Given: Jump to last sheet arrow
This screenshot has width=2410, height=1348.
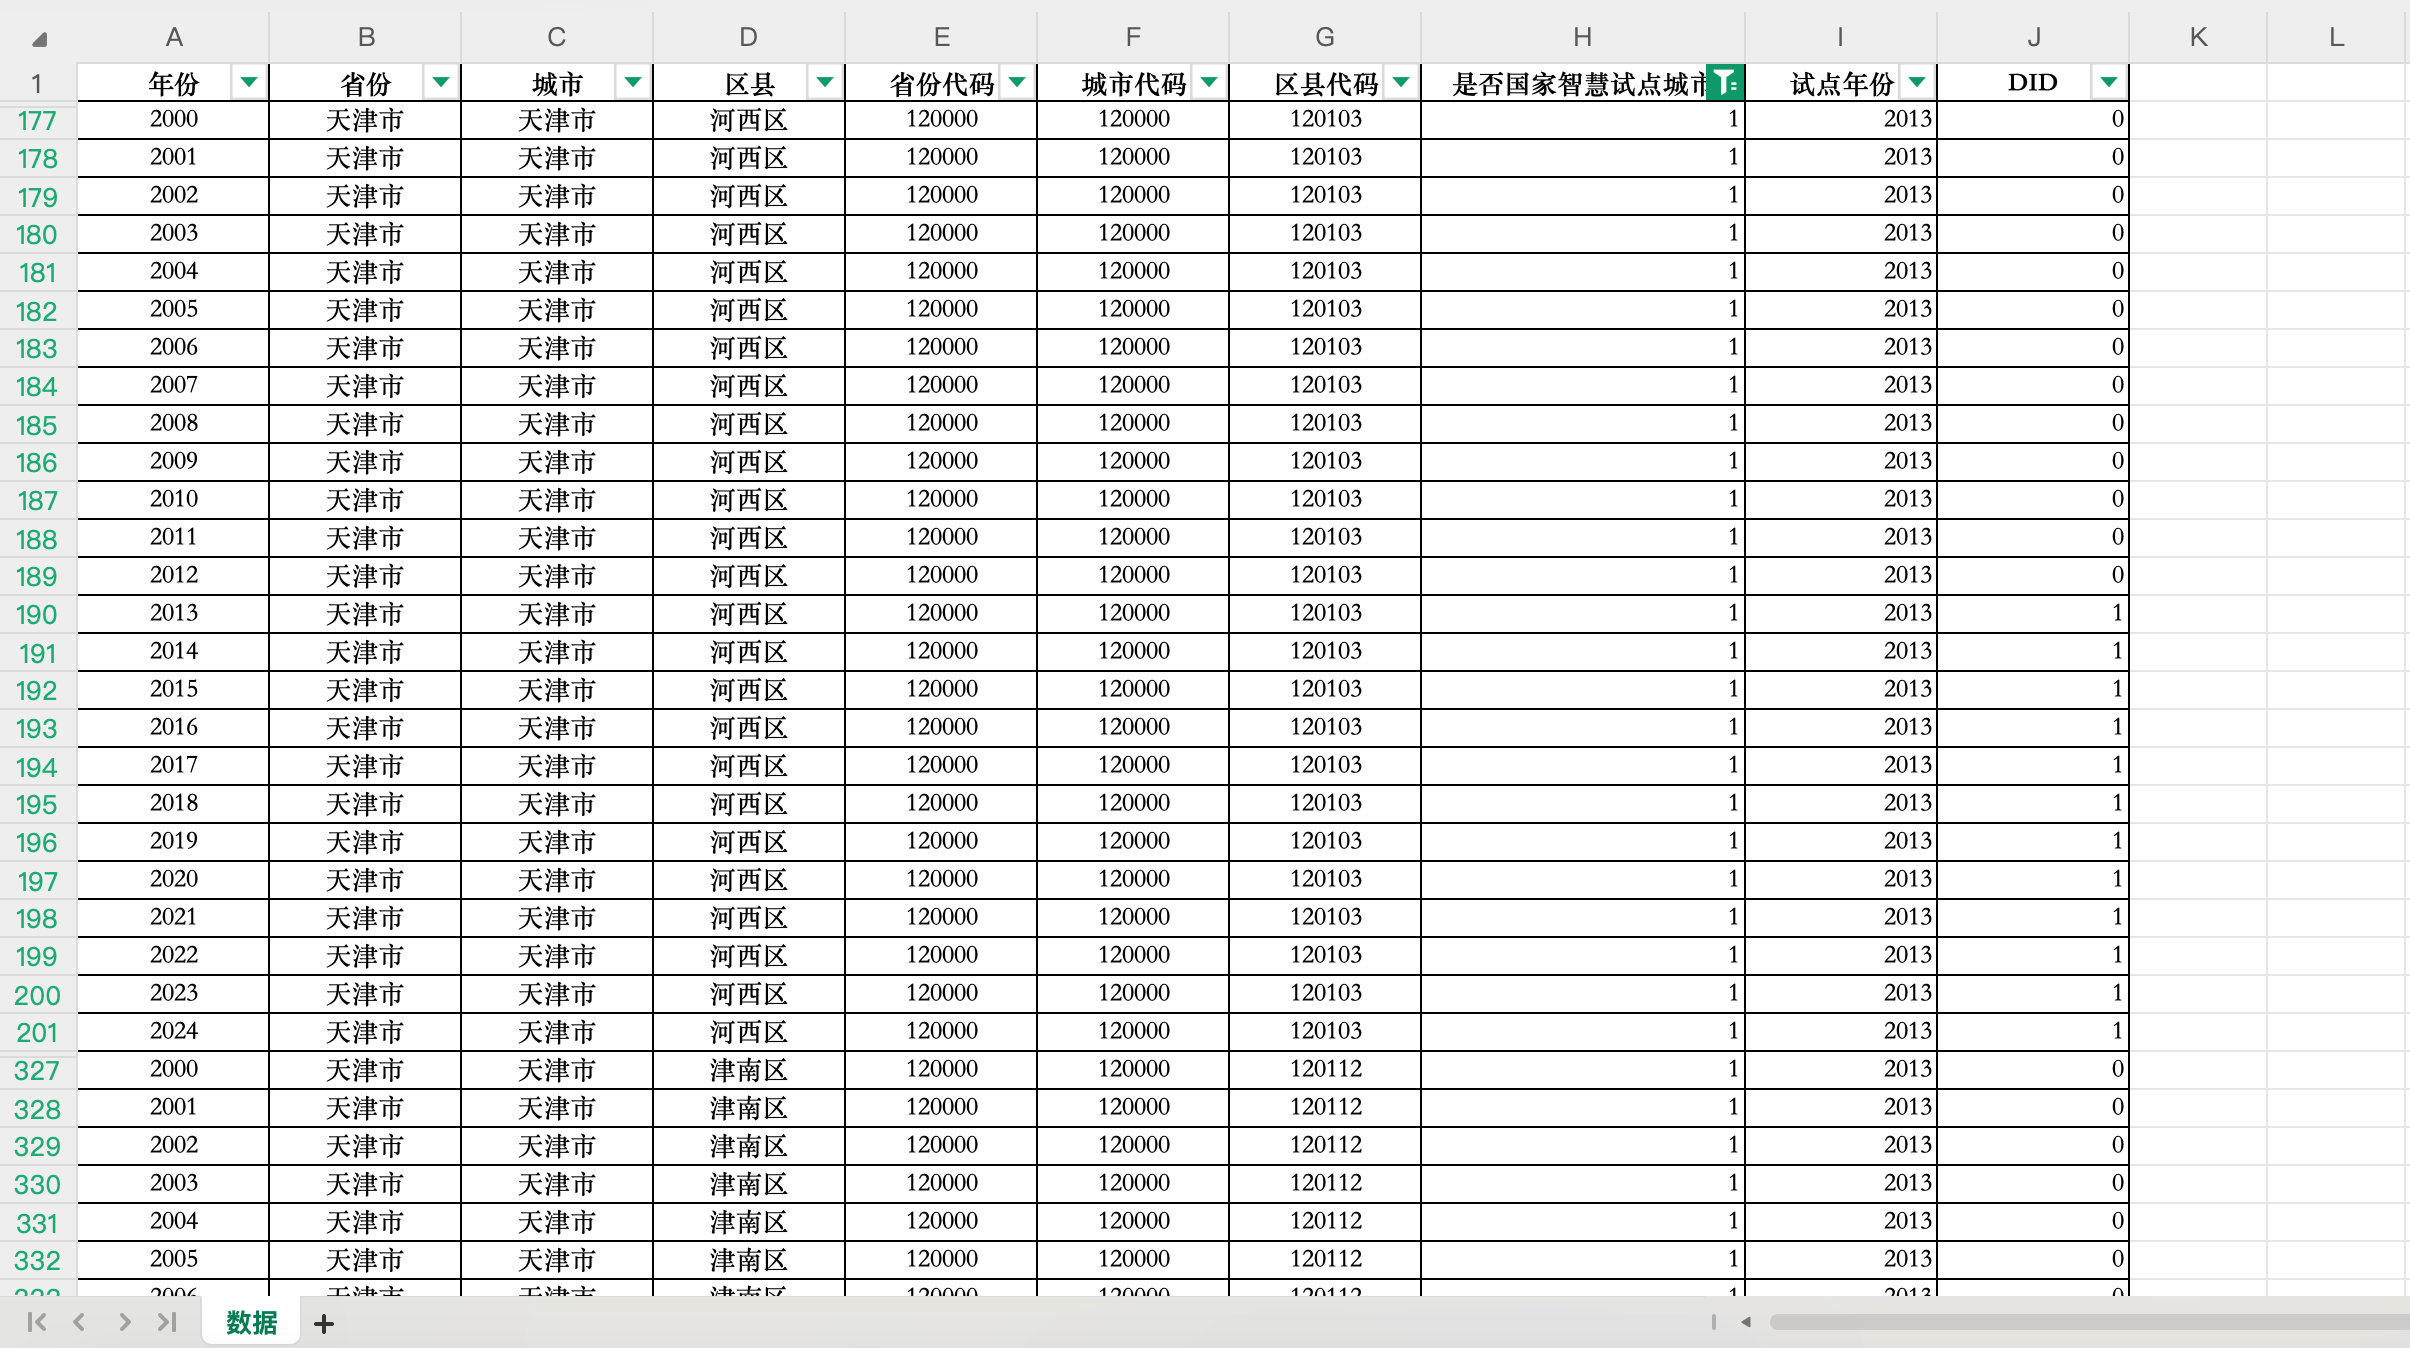Looking at the screenshot, I should click(x=167, y=1322).
